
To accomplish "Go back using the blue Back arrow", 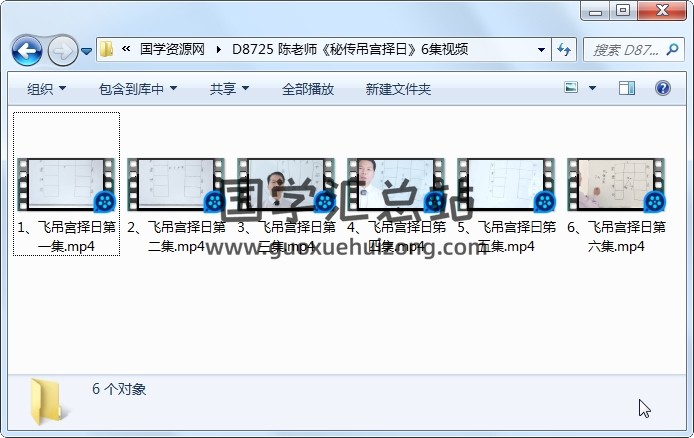I will (x=27, y=51).
